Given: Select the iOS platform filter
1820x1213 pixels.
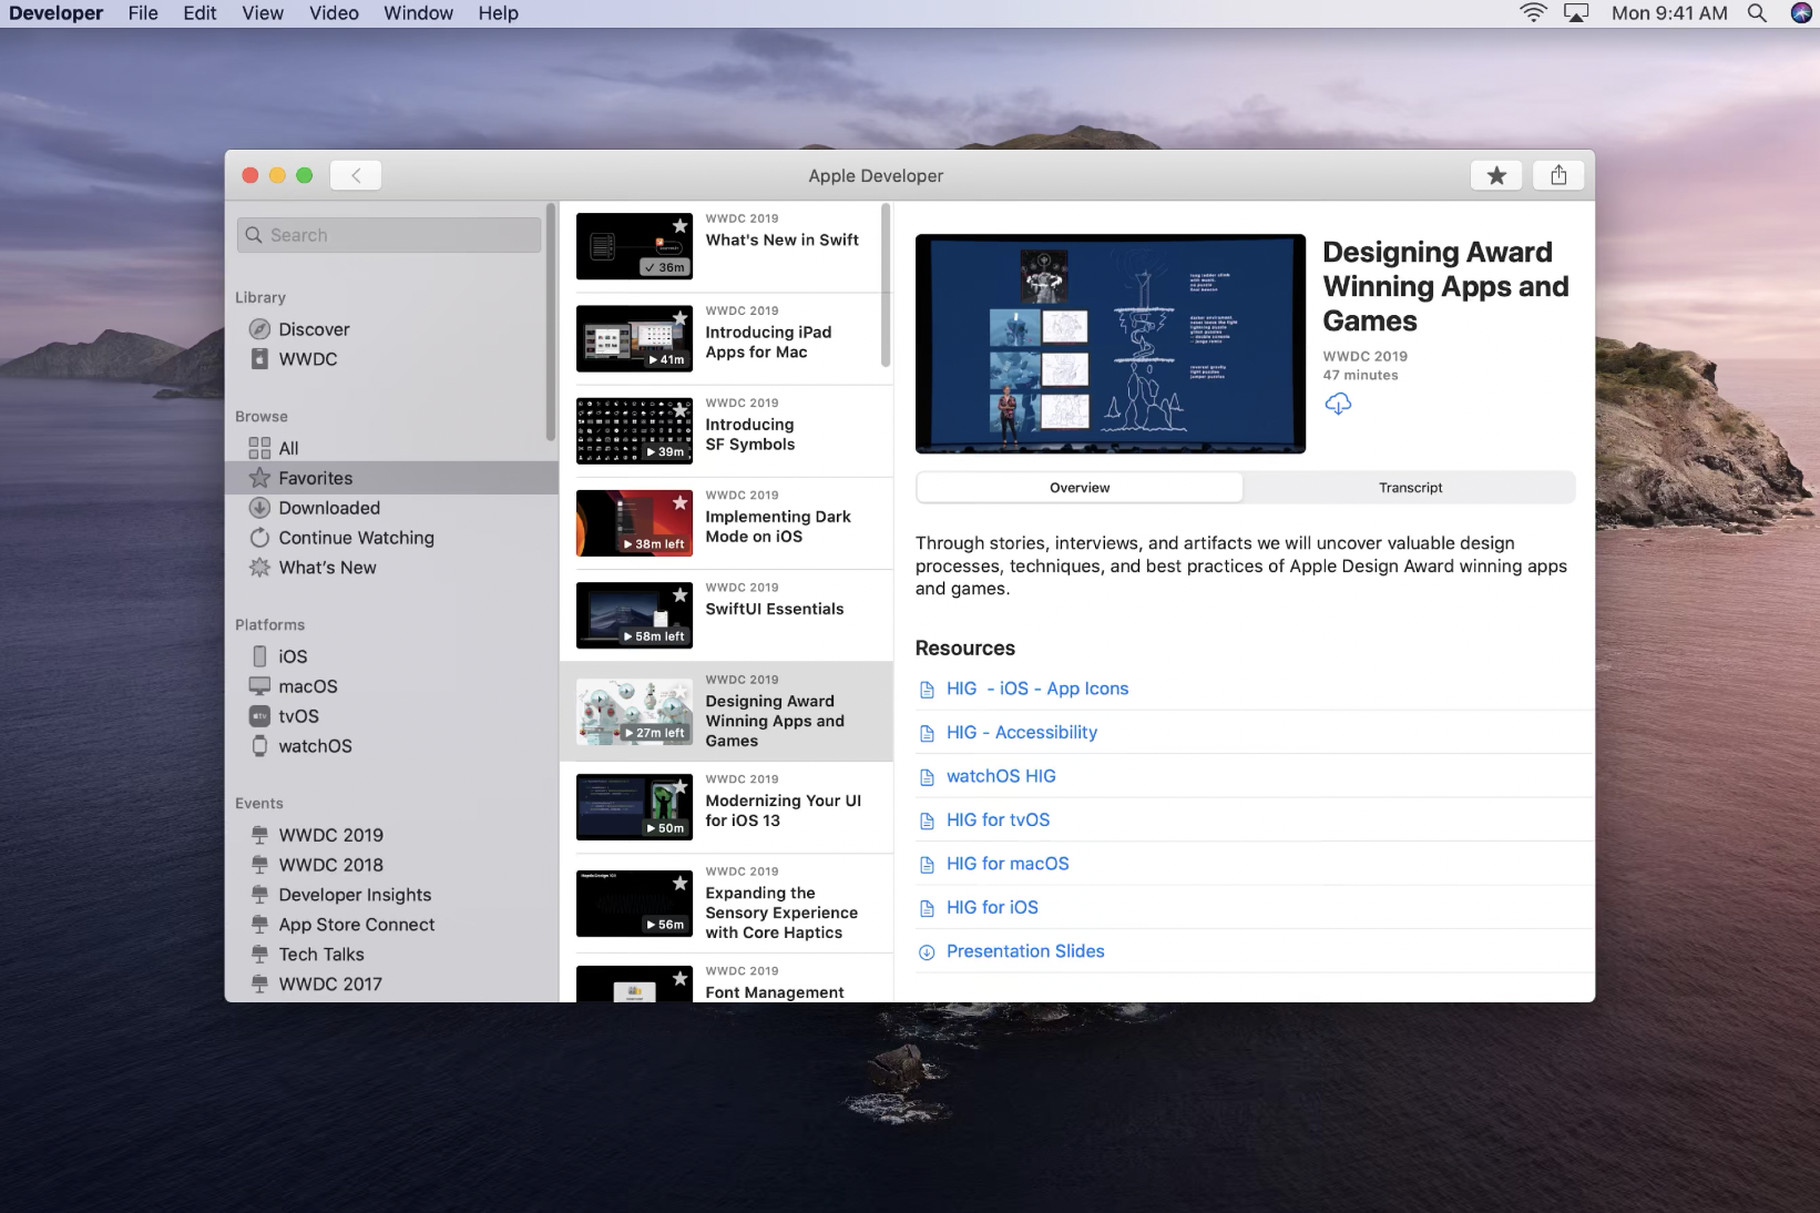Looking at the screenshot, I should pos(291,655).
